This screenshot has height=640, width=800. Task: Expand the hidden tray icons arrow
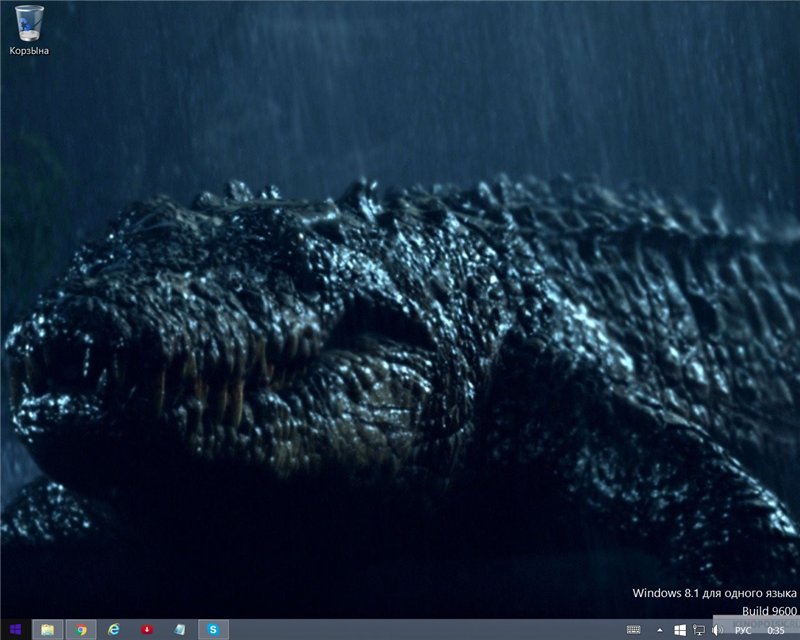(x=660, y=630)
